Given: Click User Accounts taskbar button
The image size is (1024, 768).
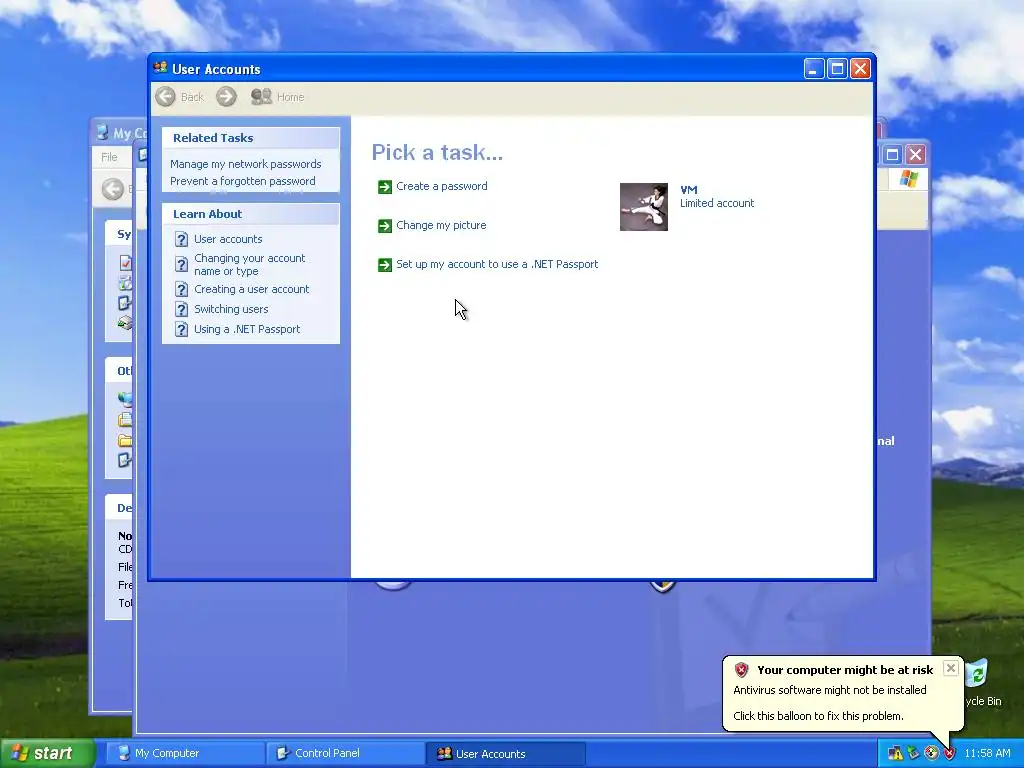Looking at the screenshot, I should tap(505, 754).
